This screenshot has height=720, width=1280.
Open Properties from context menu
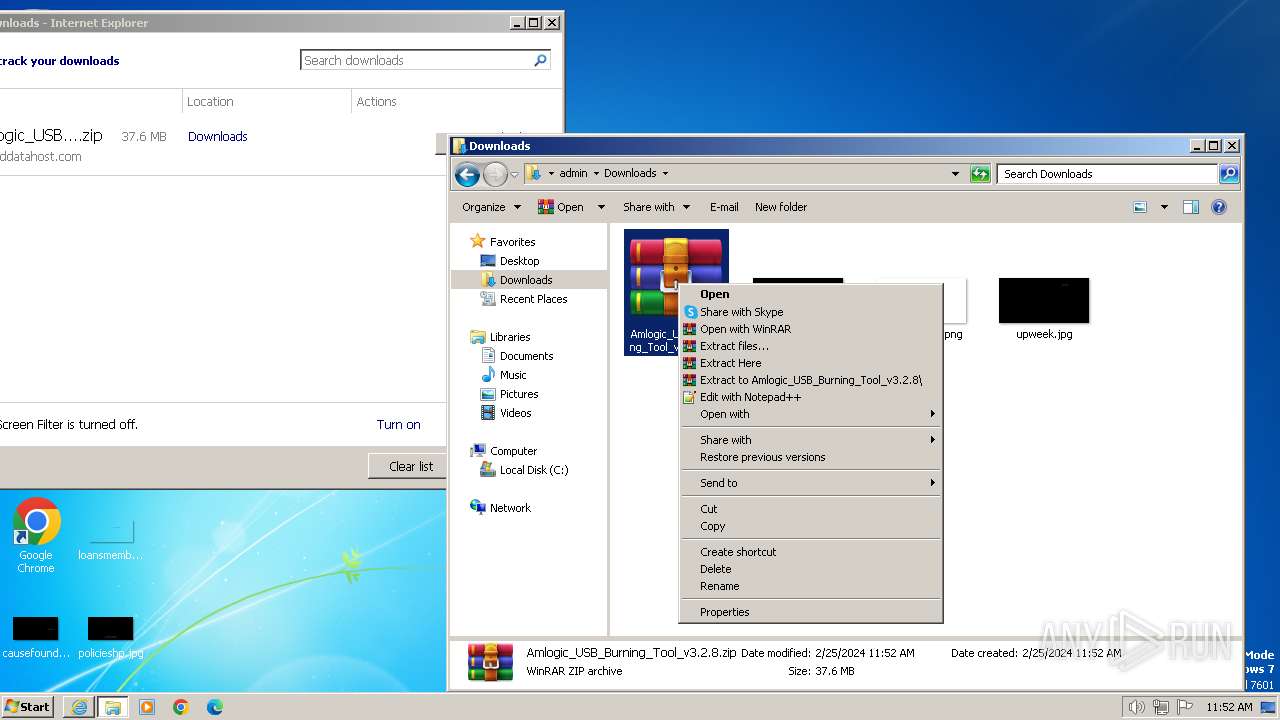click(x=810, y=612)
